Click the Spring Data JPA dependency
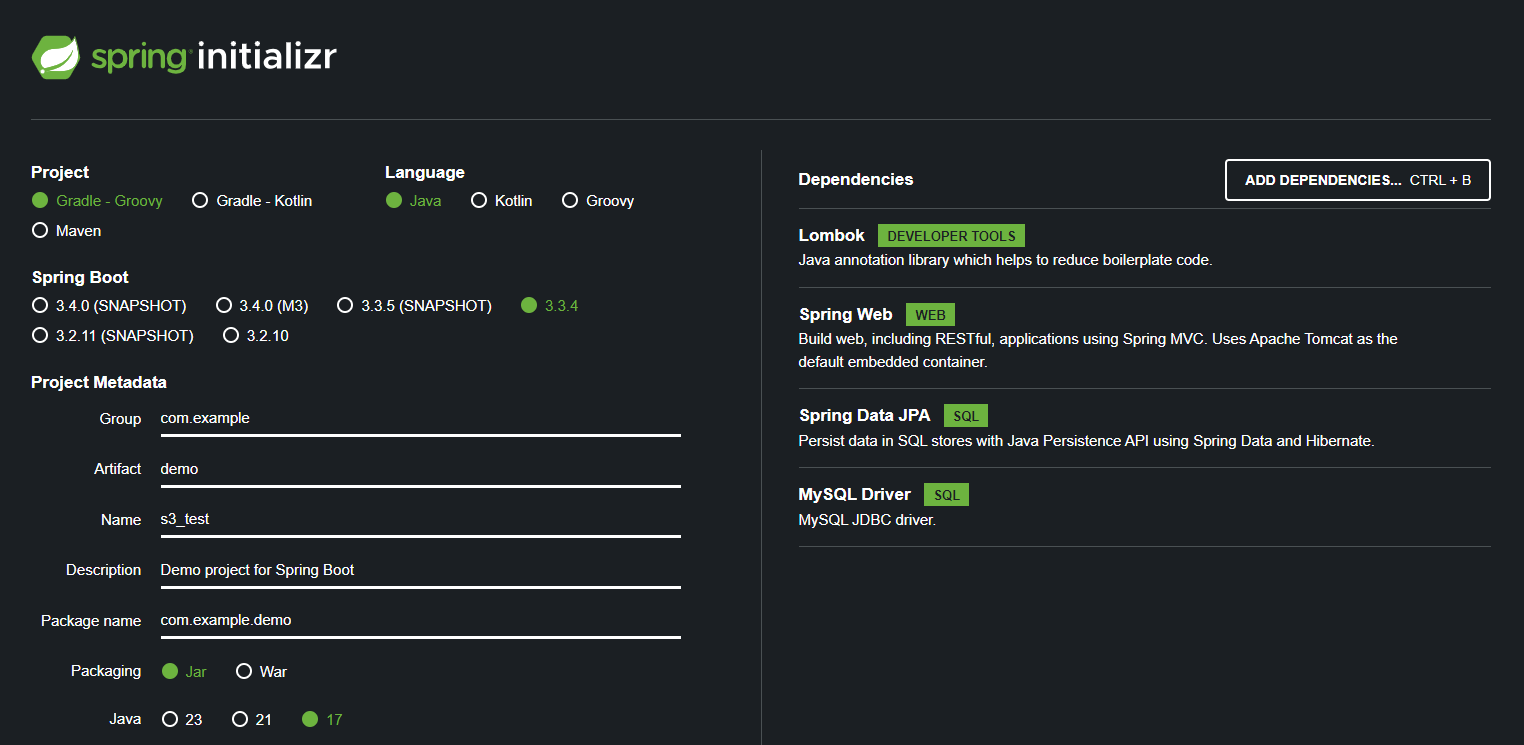The width and height of the screenshot is (1524, 745). point(1144,428)
